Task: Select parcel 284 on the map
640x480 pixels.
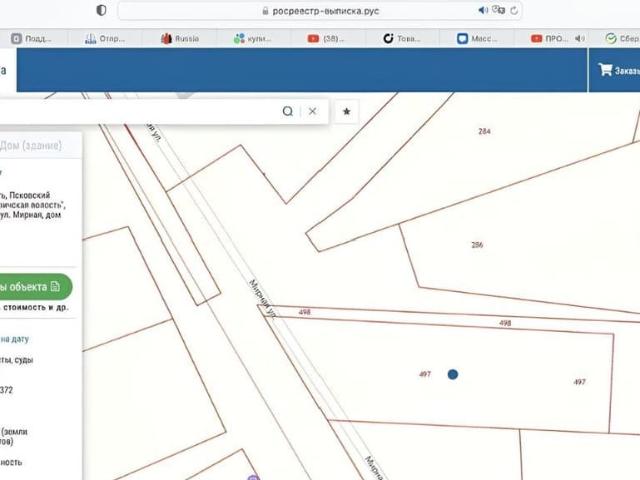Action: tap(484, 131)
